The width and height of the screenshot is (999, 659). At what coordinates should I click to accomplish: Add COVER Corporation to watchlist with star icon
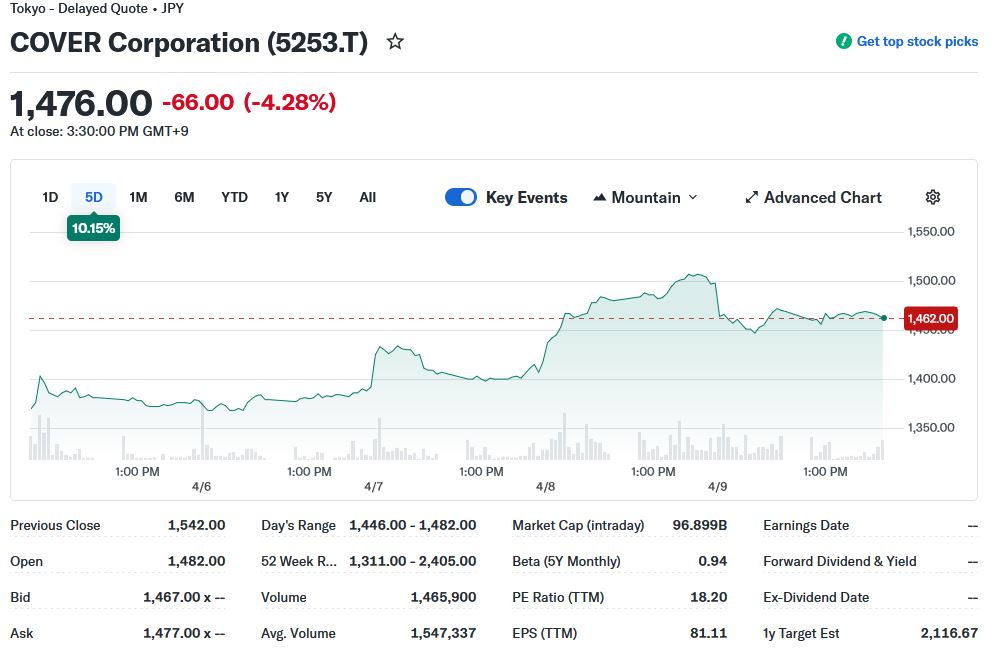coord(395,42)
